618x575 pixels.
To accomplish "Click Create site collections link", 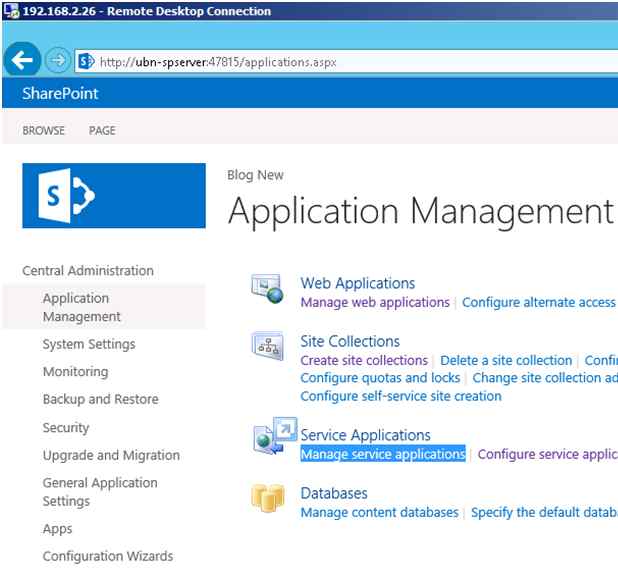I will click(364, 360).
